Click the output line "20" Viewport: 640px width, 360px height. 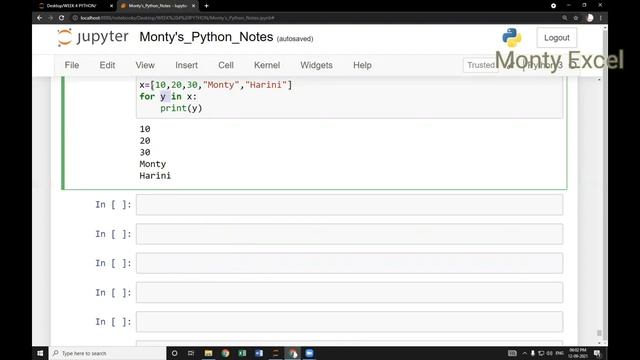coord(145,141)
